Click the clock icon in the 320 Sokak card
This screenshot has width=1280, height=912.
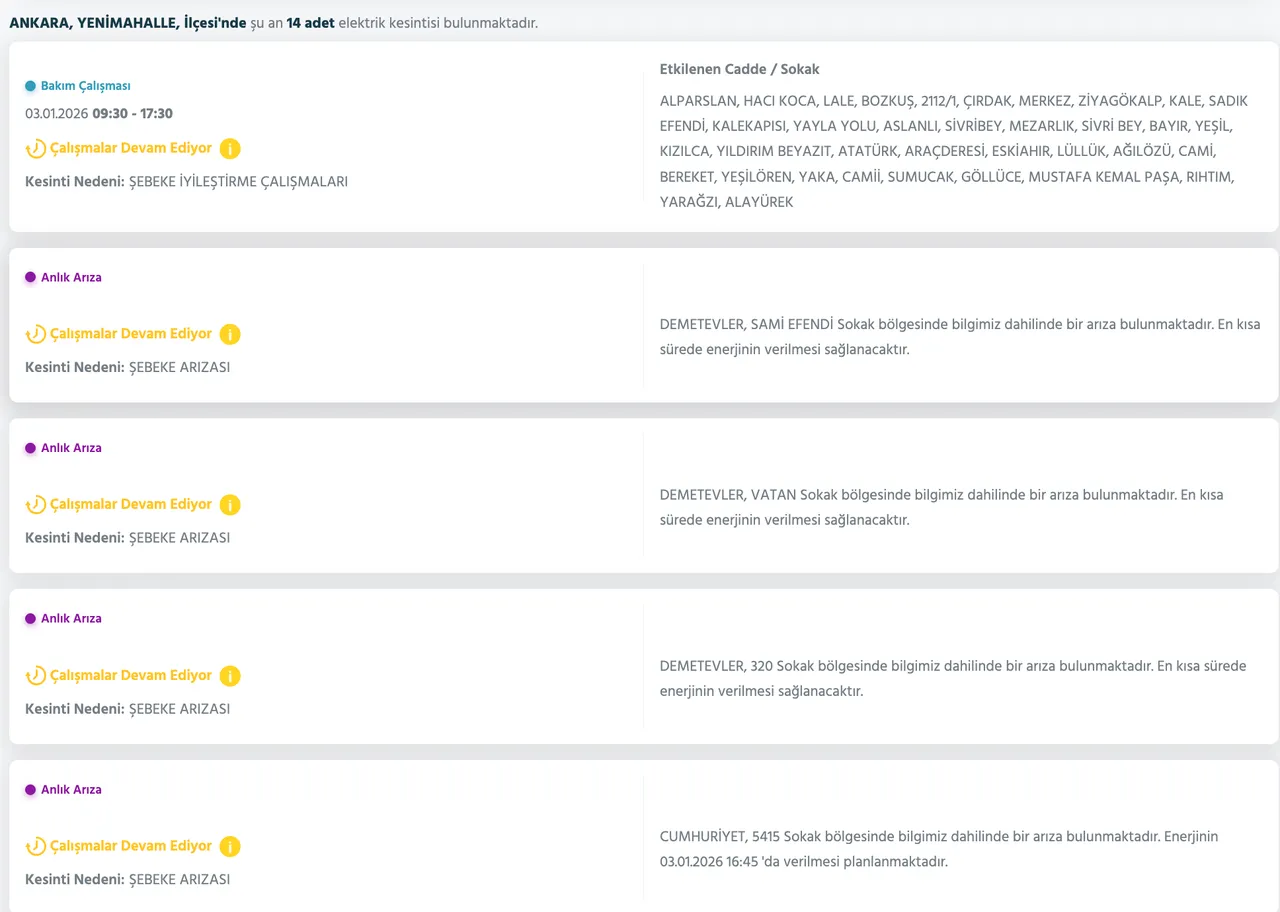pos(36,676)
